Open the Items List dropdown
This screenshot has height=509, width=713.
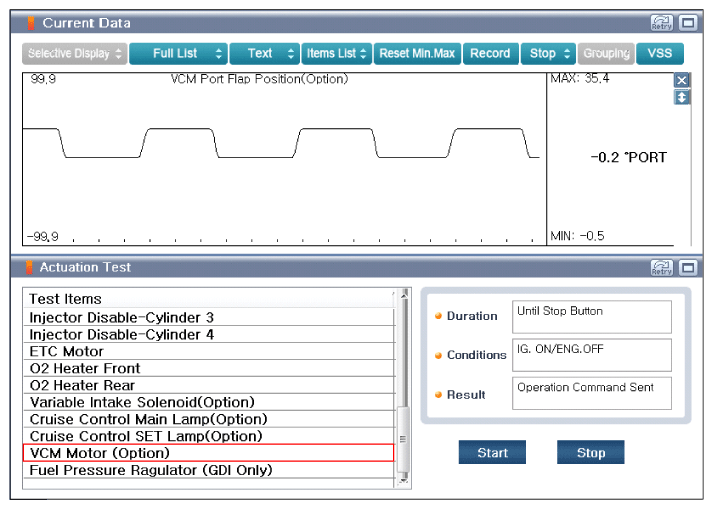tap(336, 54)
